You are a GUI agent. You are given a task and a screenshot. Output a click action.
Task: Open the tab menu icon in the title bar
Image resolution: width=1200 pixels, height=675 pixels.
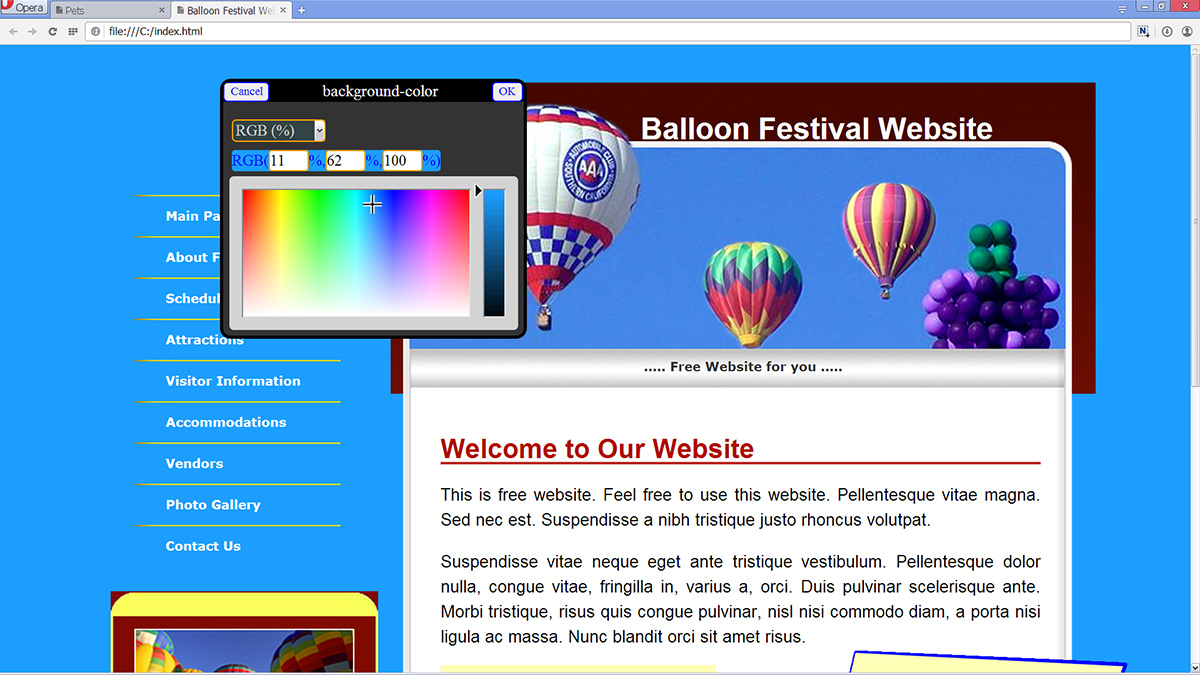tap(1122, 8)
